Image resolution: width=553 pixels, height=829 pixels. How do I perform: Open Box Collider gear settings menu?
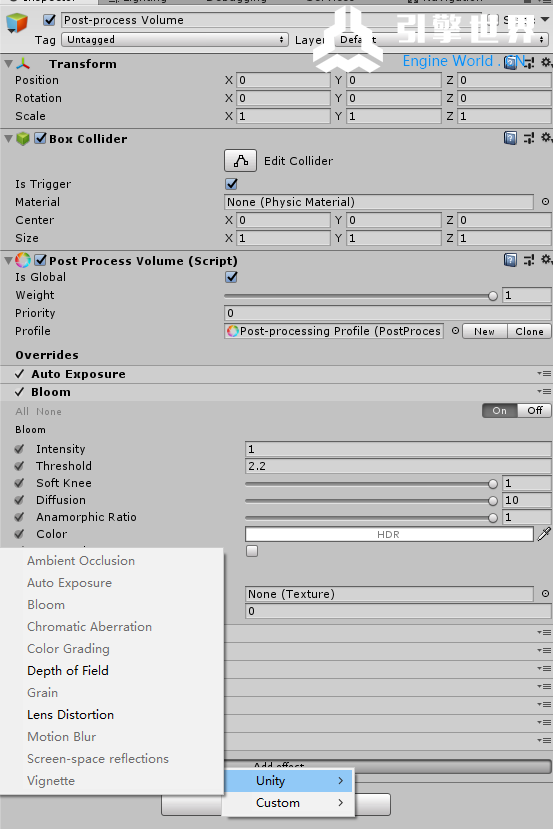pos(547,139)
